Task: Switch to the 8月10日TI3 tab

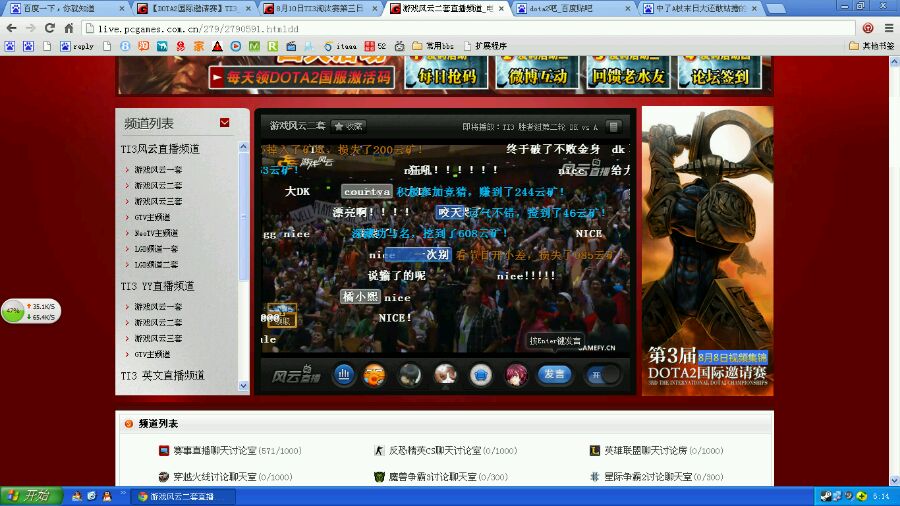Action: 320,9
